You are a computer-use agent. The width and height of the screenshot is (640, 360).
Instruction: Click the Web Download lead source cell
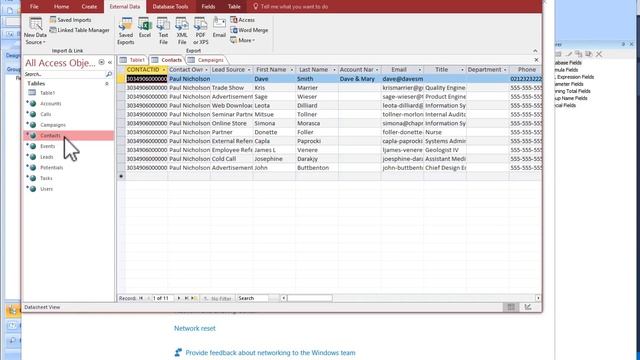(231, 105)
